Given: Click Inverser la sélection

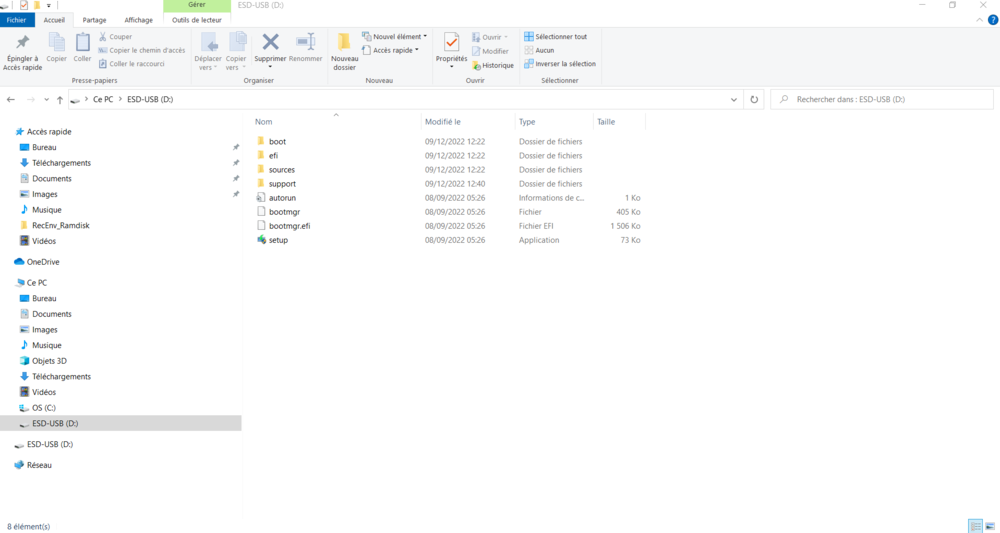Looking at the screenshot, I should pyautogui.click(x=560, y=64).
